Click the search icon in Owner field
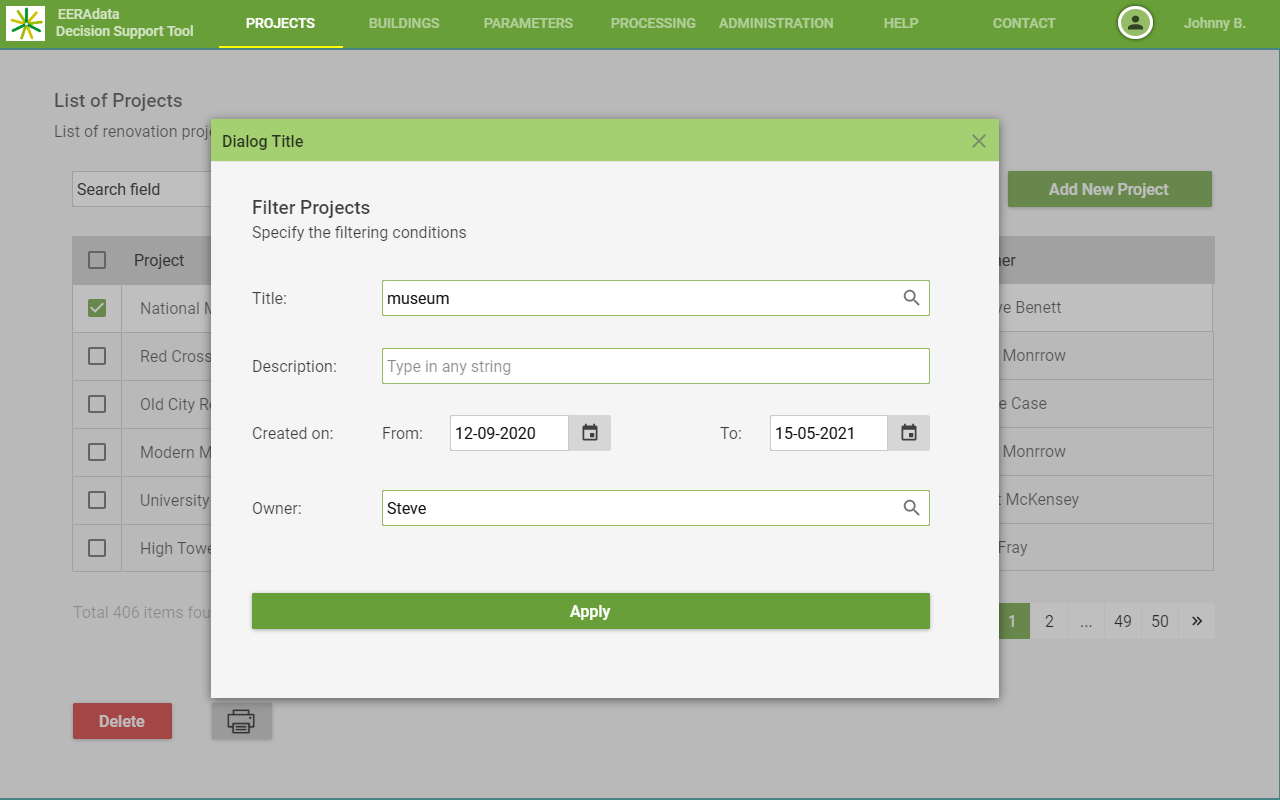 point(911,508)
